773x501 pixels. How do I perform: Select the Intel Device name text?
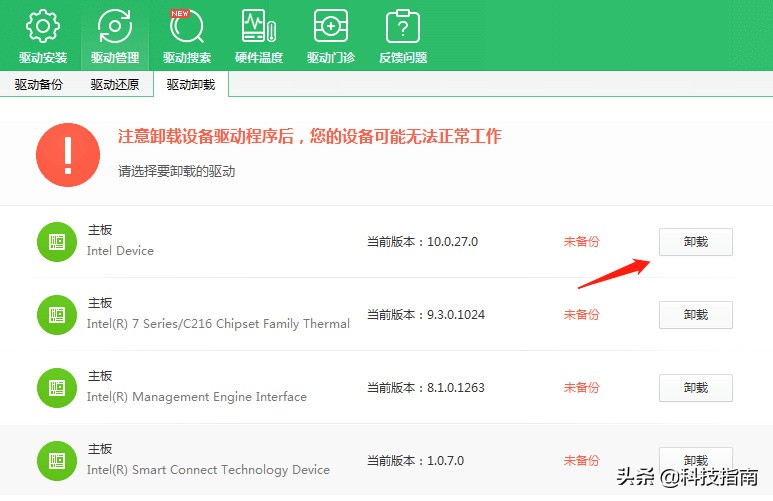click(120, 251)
